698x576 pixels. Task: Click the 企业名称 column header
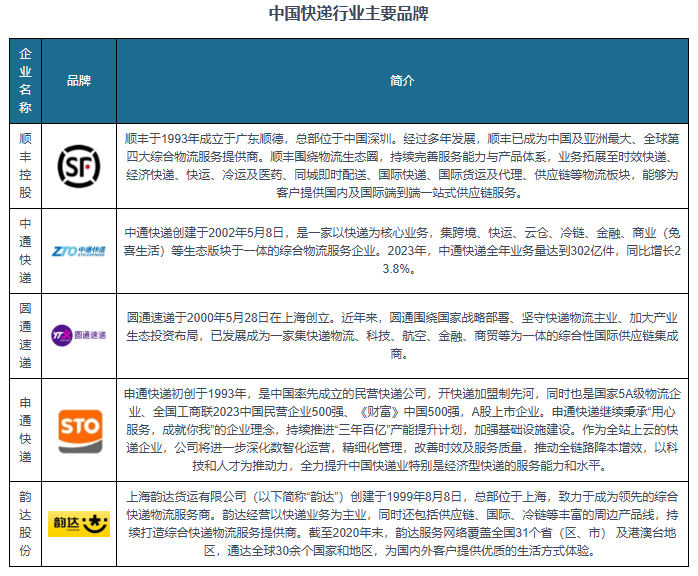pos(25,81)
